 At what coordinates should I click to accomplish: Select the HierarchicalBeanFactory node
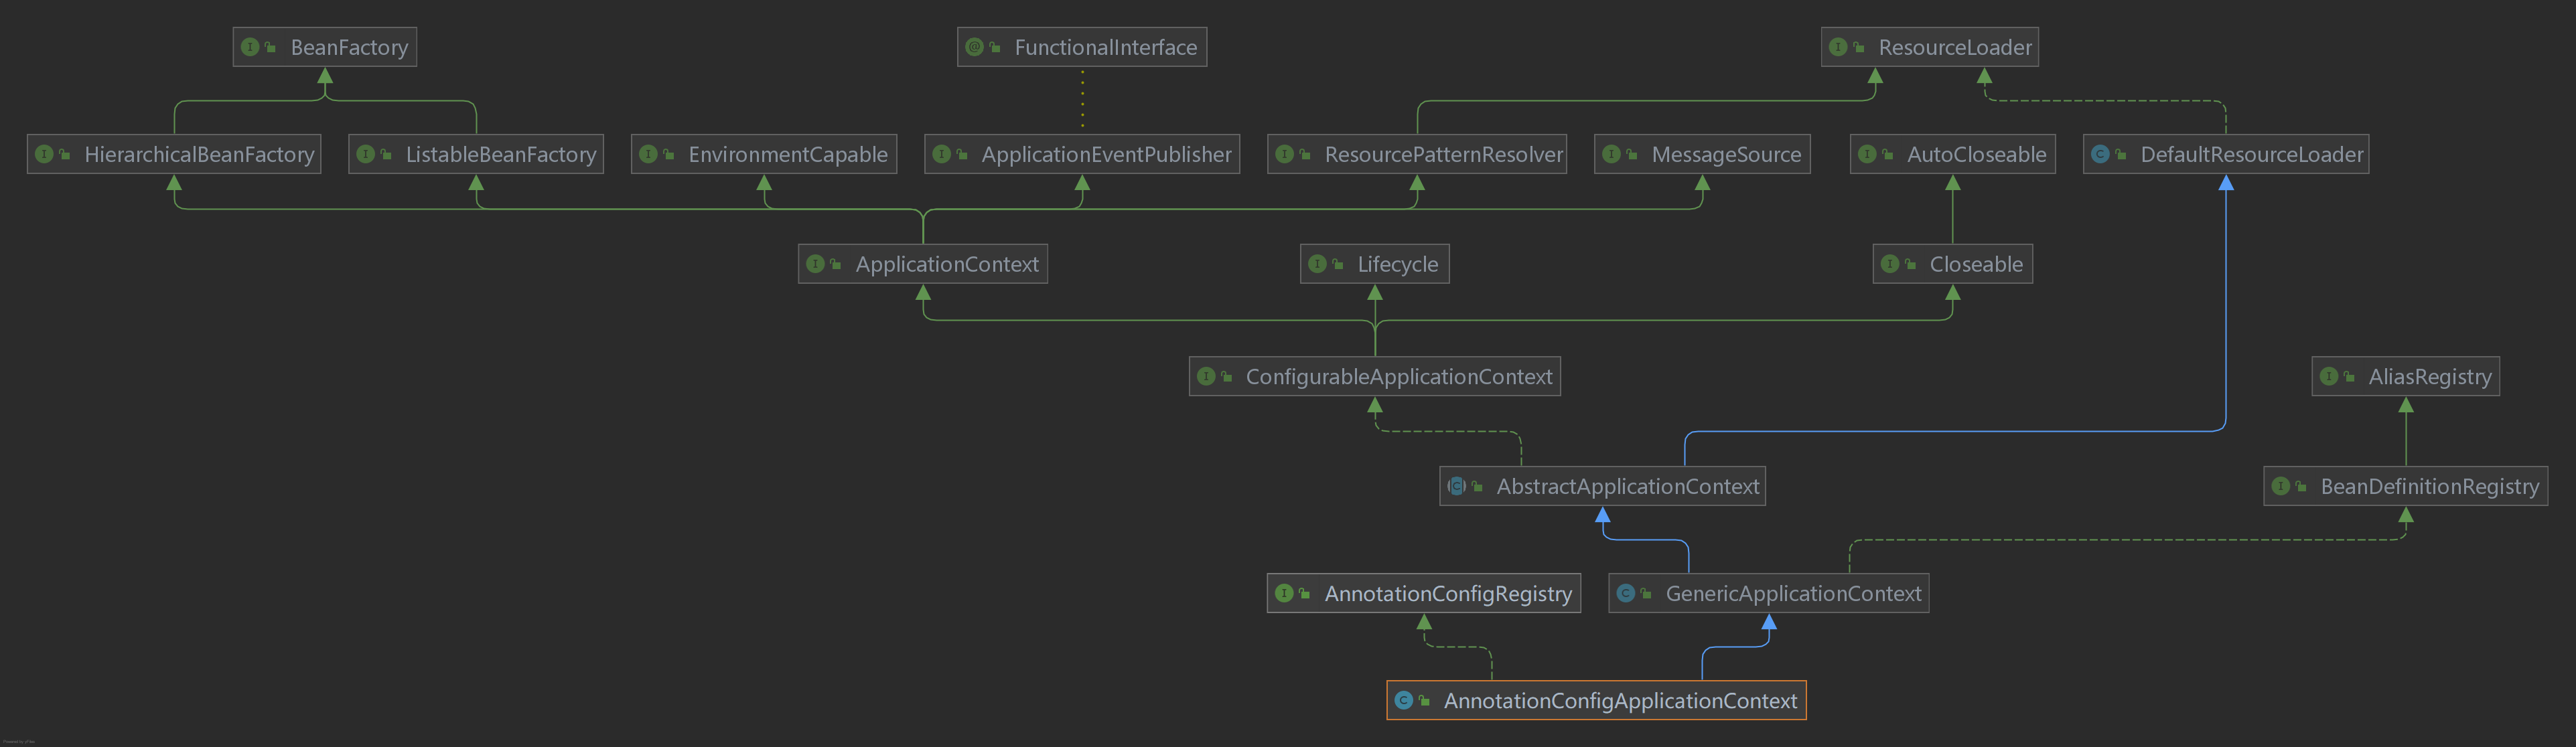(174, 154)
